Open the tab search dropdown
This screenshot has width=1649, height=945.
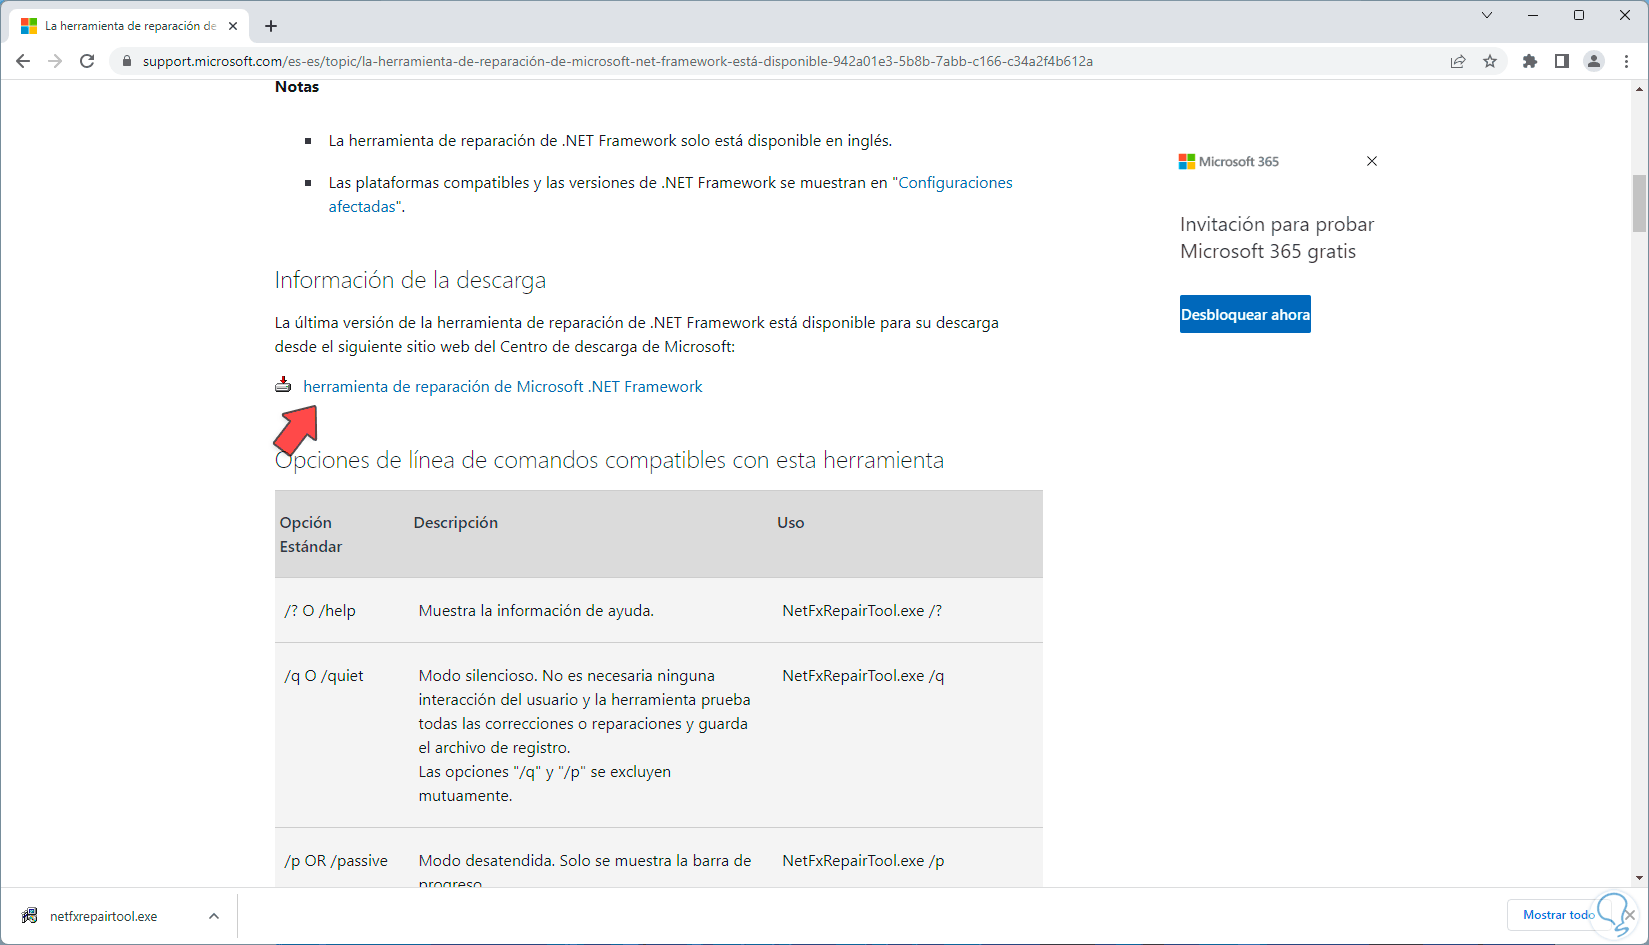point(1487,15)
